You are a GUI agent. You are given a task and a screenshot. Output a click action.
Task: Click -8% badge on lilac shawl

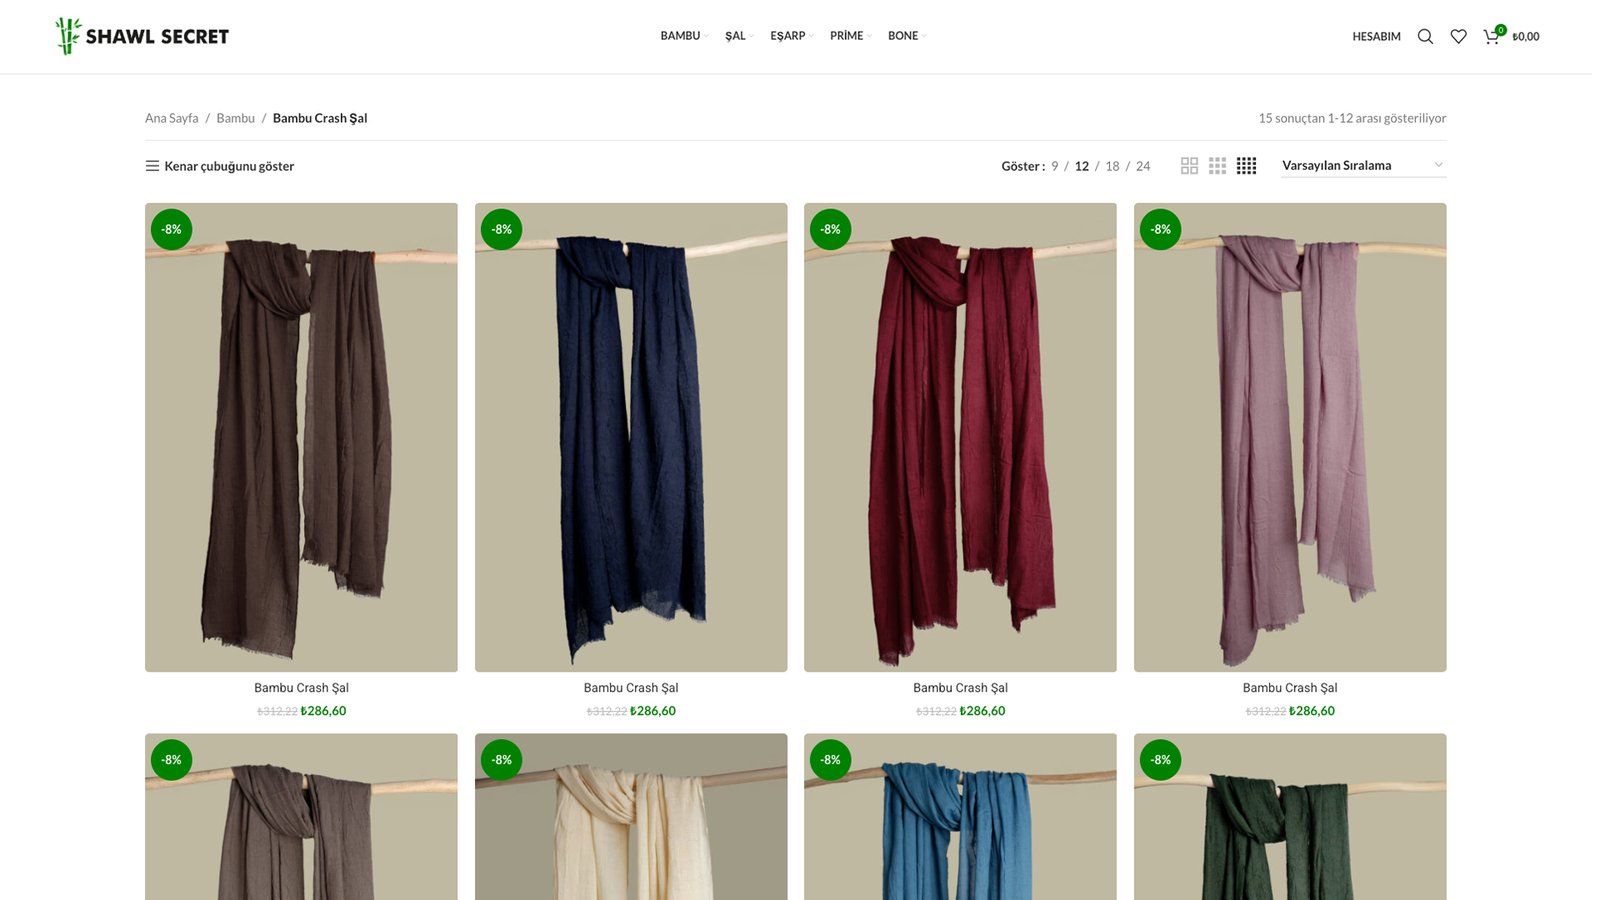(x=1161, y=229)
